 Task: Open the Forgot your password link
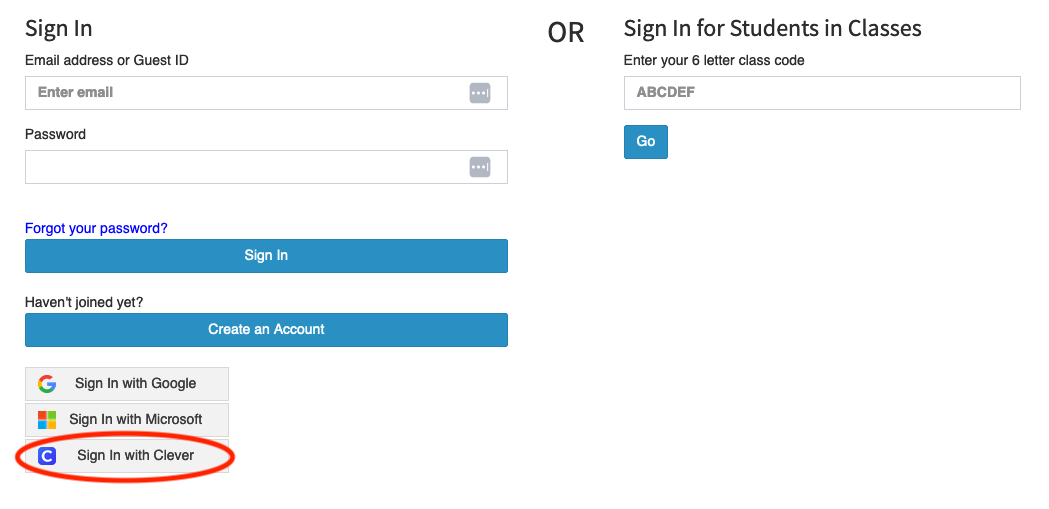[96, 228]
